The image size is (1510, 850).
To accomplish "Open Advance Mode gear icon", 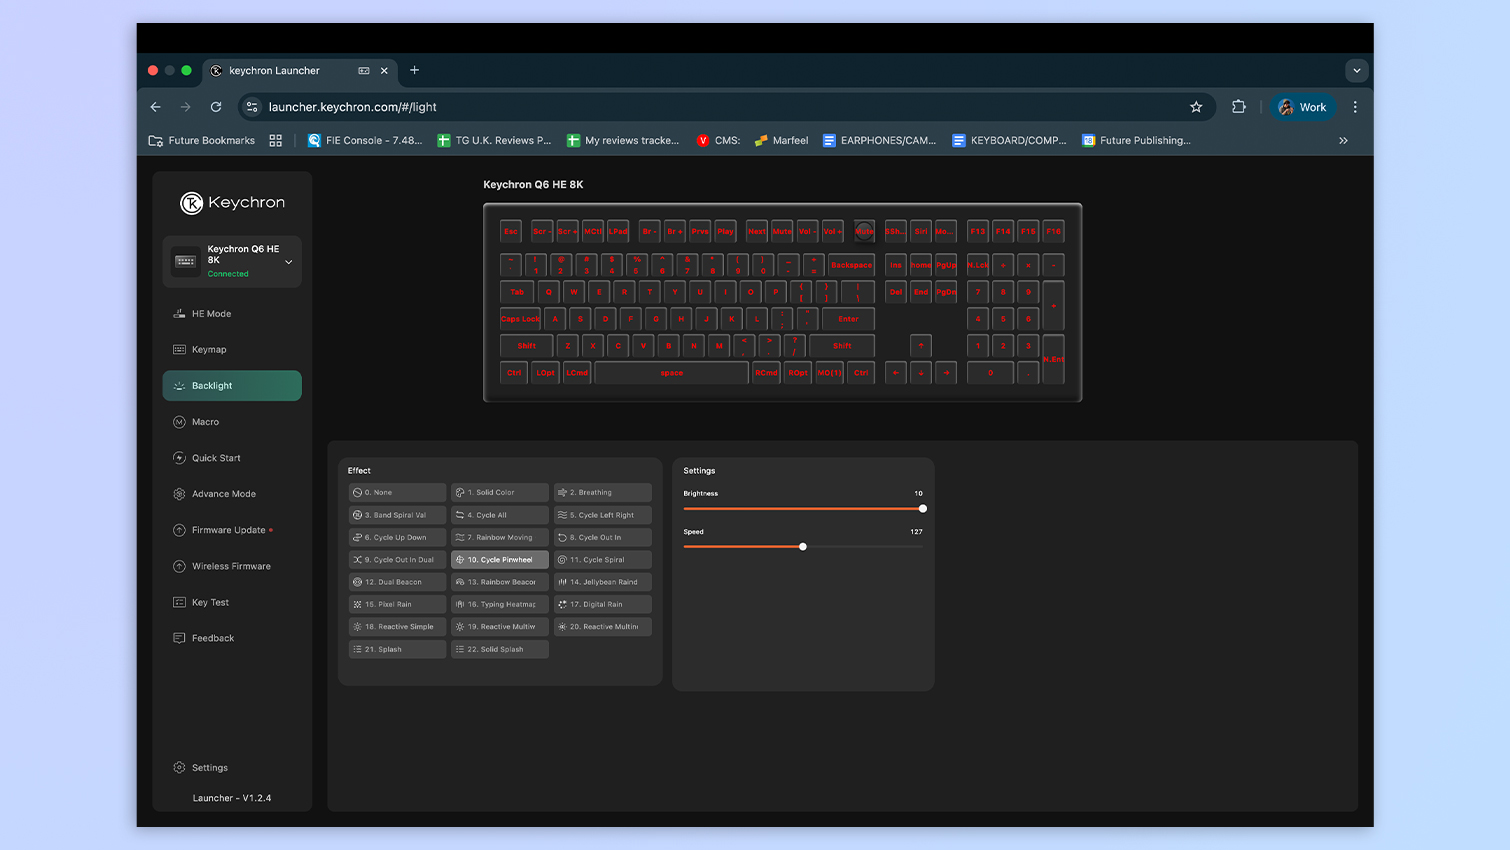I will pyautogui.click(x=181, y=493).
